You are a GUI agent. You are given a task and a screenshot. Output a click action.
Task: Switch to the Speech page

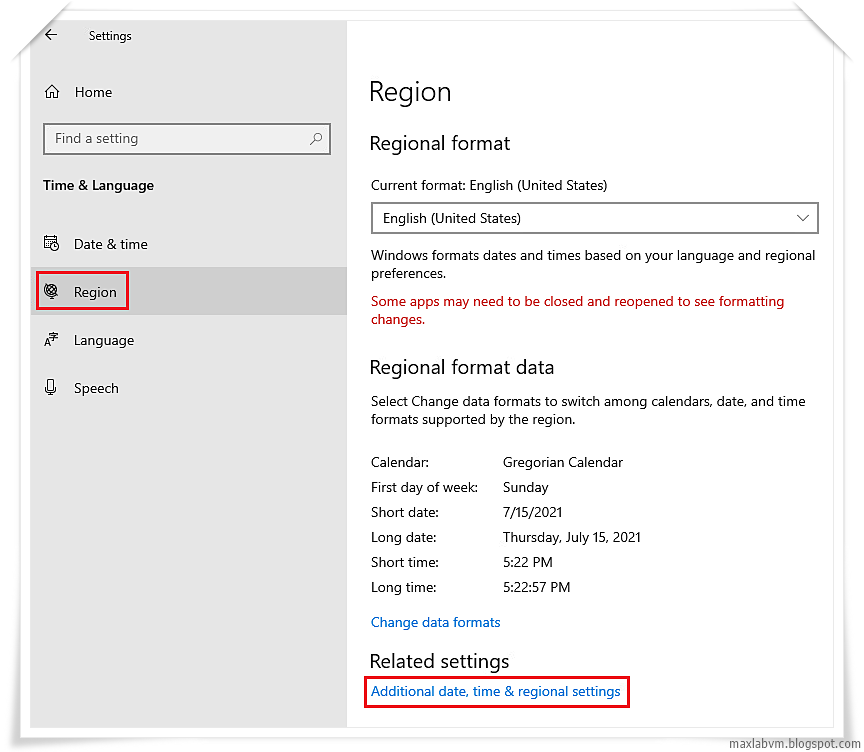[189, 388]
